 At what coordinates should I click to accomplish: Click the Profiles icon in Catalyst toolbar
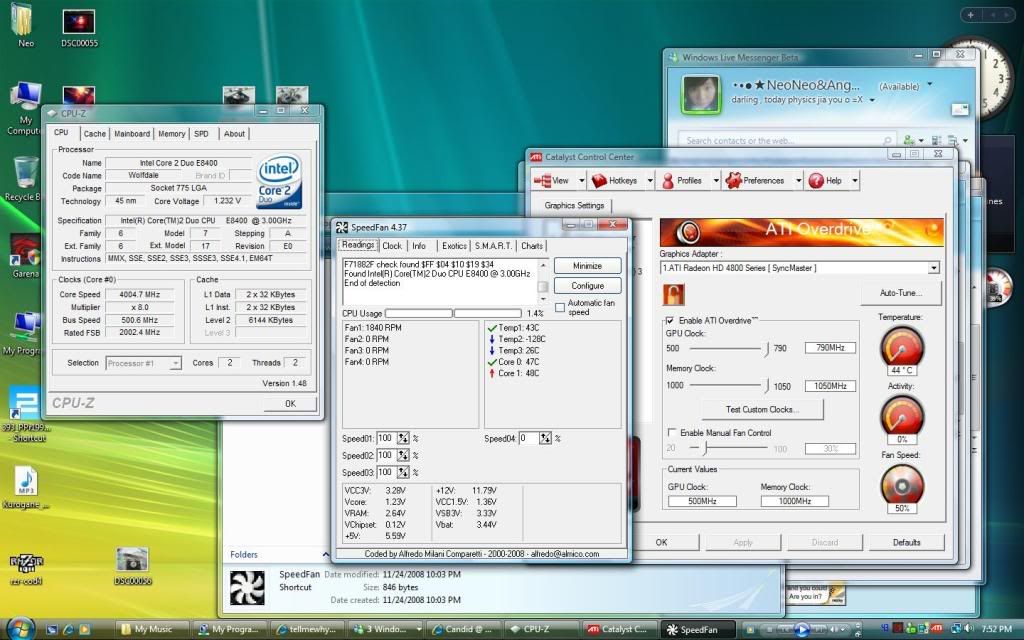(682, 180)
